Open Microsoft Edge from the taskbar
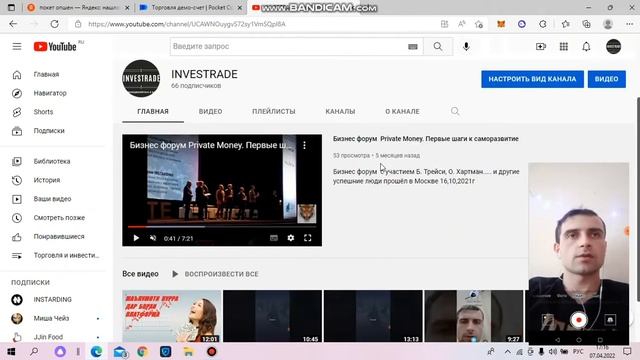 coord(96,351)
